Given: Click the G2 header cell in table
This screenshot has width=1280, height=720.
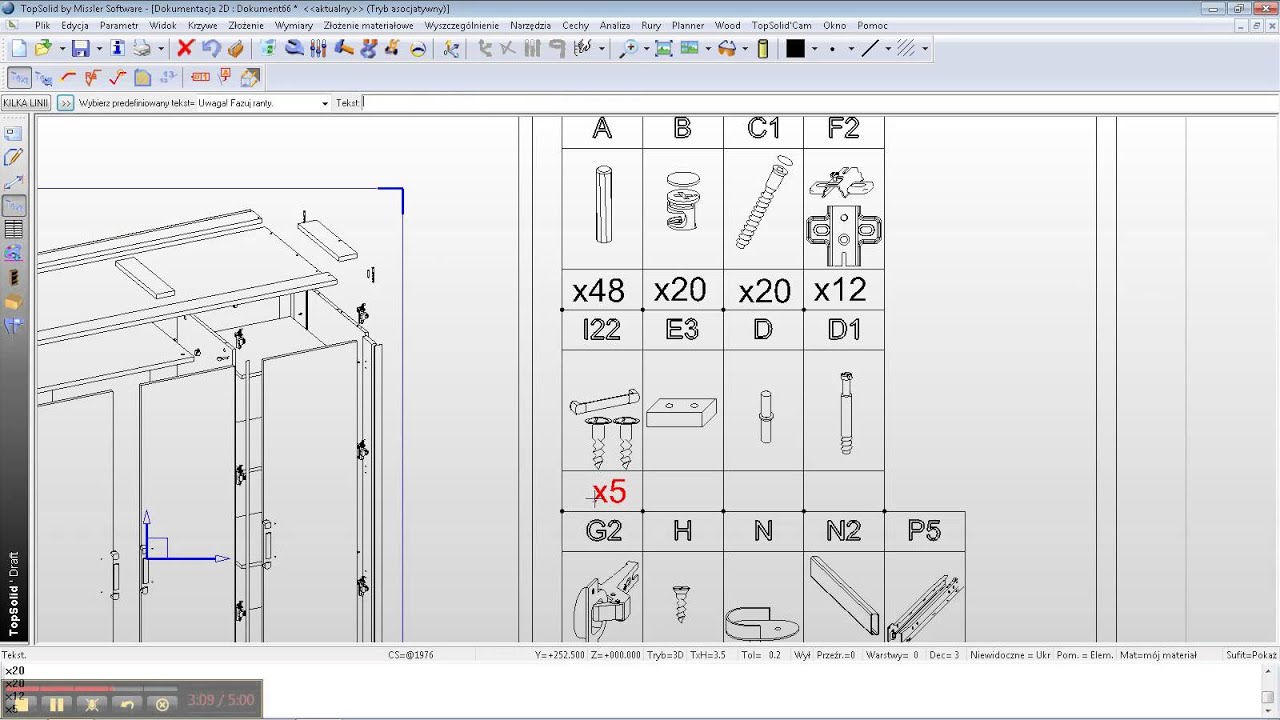Looking at the screenshot, I should coord(603,531).
